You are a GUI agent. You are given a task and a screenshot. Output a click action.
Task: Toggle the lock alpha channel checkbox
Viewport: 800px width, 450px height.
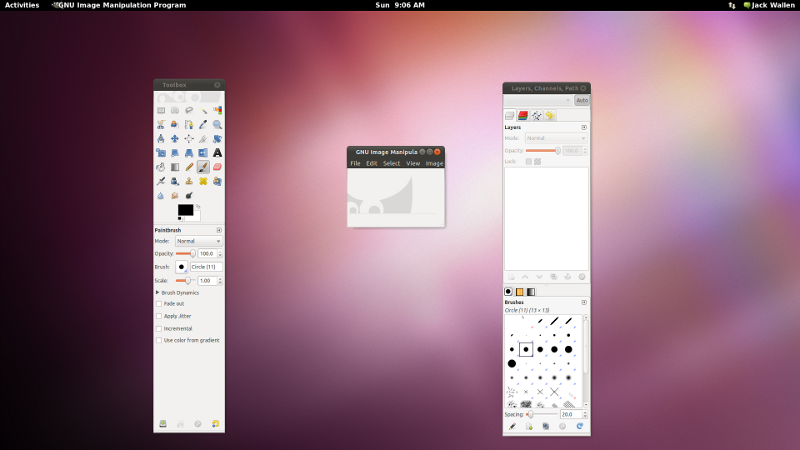click(537, 161)
